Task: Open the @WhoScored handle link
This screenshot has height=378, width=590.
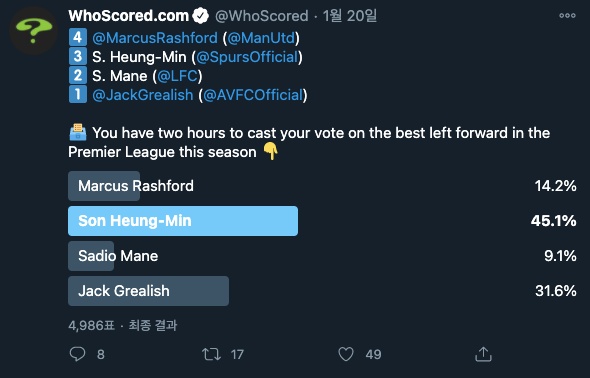Action: click(x=262, y=16)
